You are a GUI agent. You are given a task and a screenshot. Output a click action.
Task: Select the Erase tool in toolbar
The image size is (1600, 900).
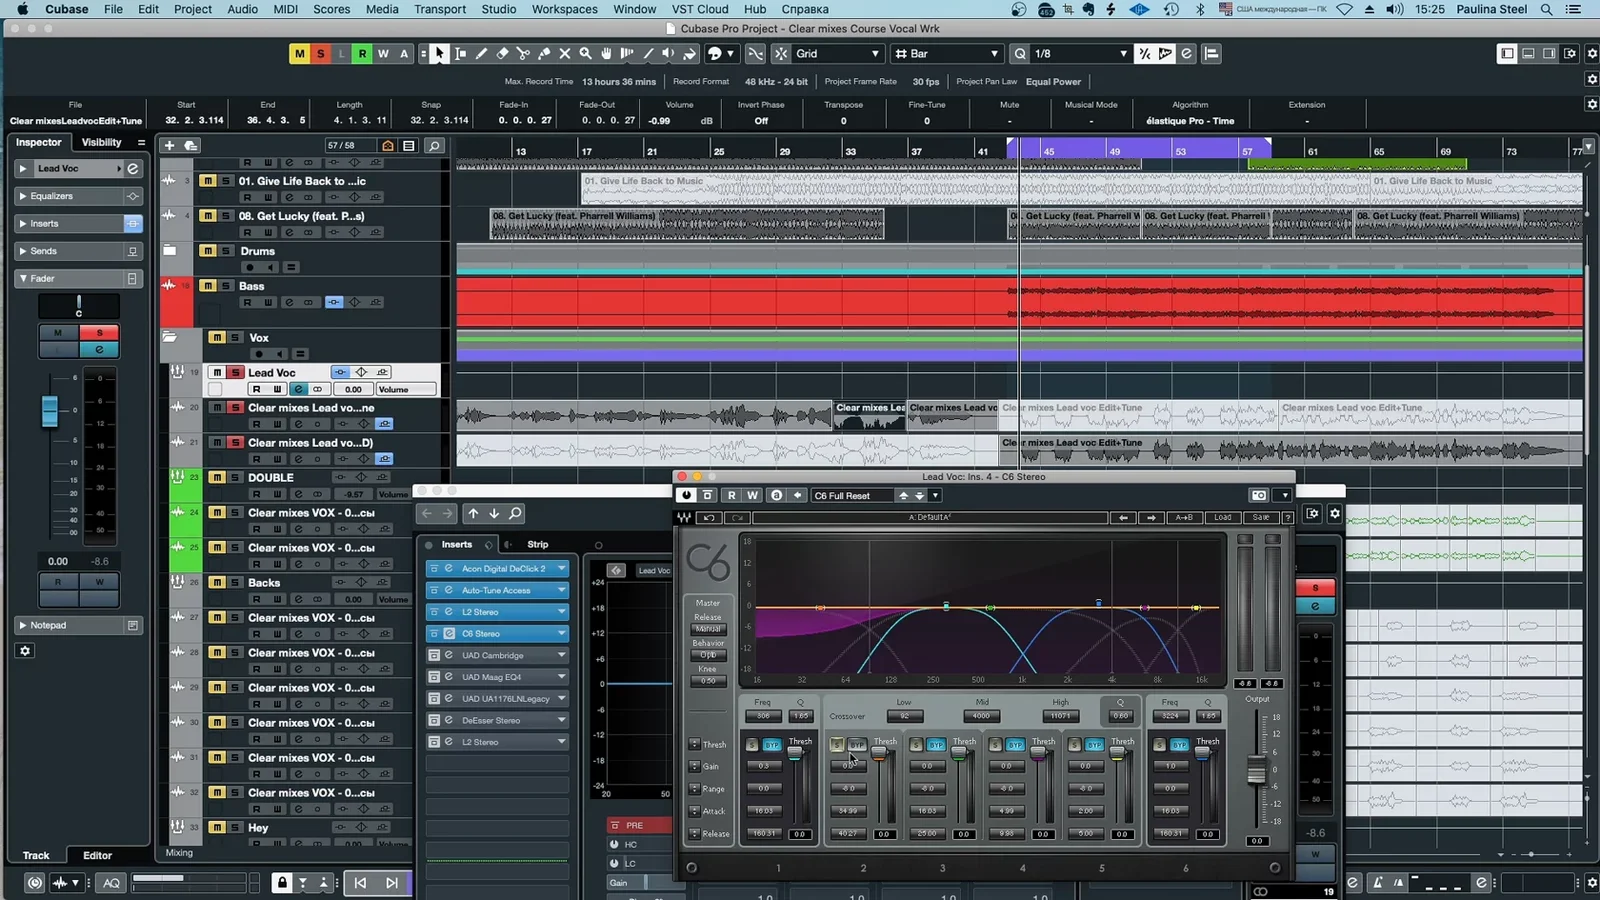tap(502, 54)
